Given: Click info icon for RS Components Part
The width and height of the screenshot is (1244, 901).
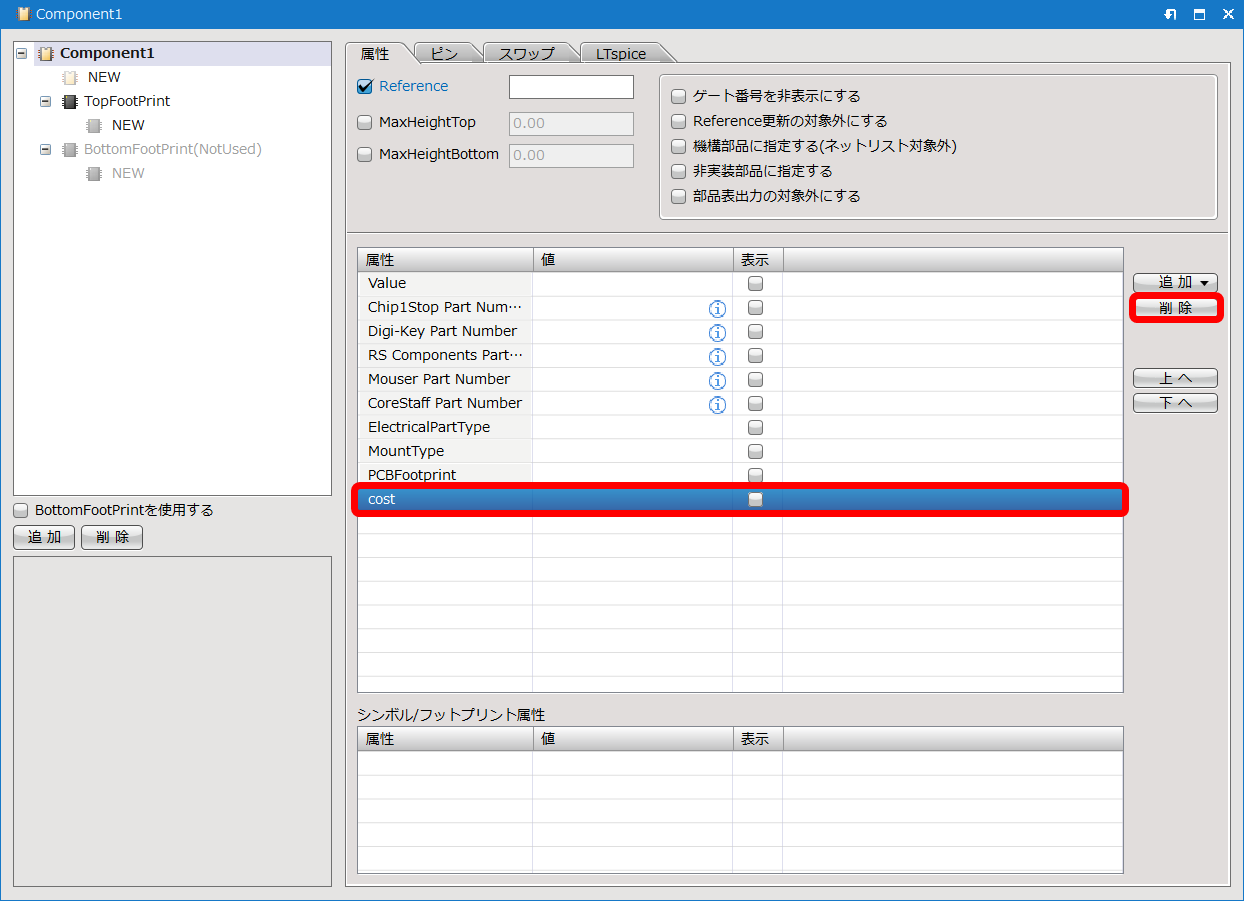Looking at the screenshot, I should [x=717, y=356].
